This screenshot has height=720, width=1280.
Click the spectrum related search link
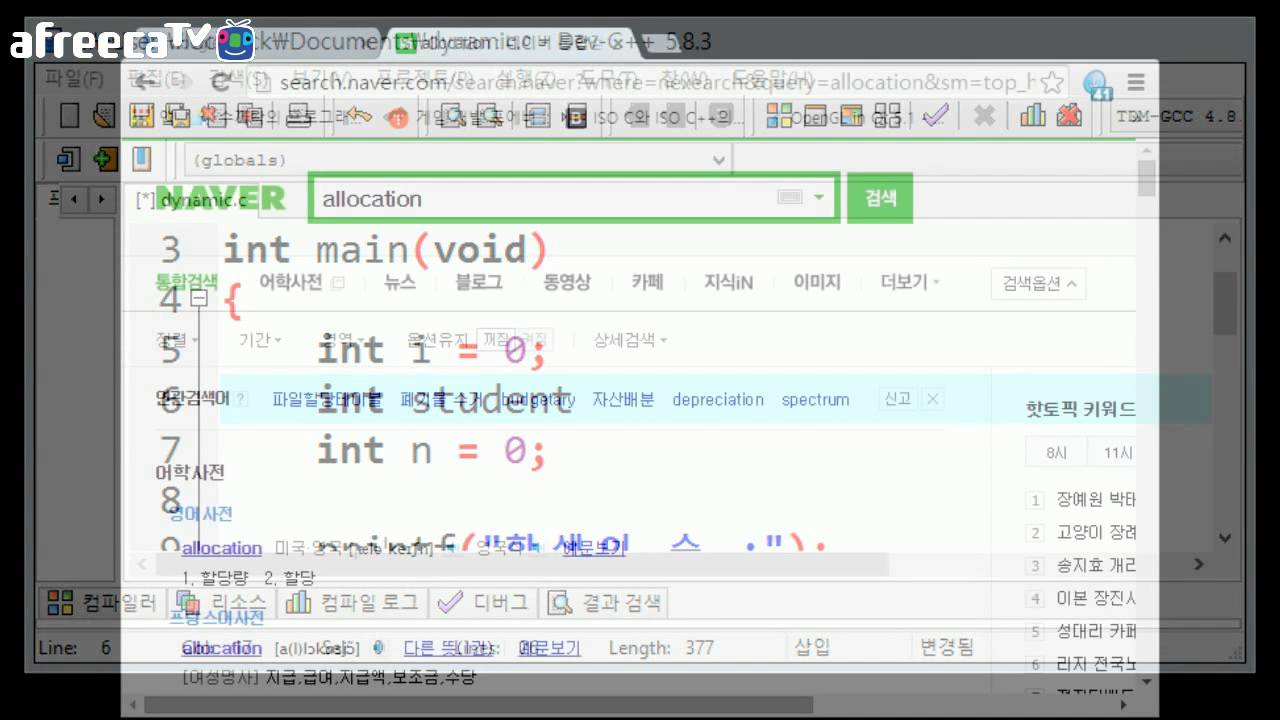(x=815, y=399)
